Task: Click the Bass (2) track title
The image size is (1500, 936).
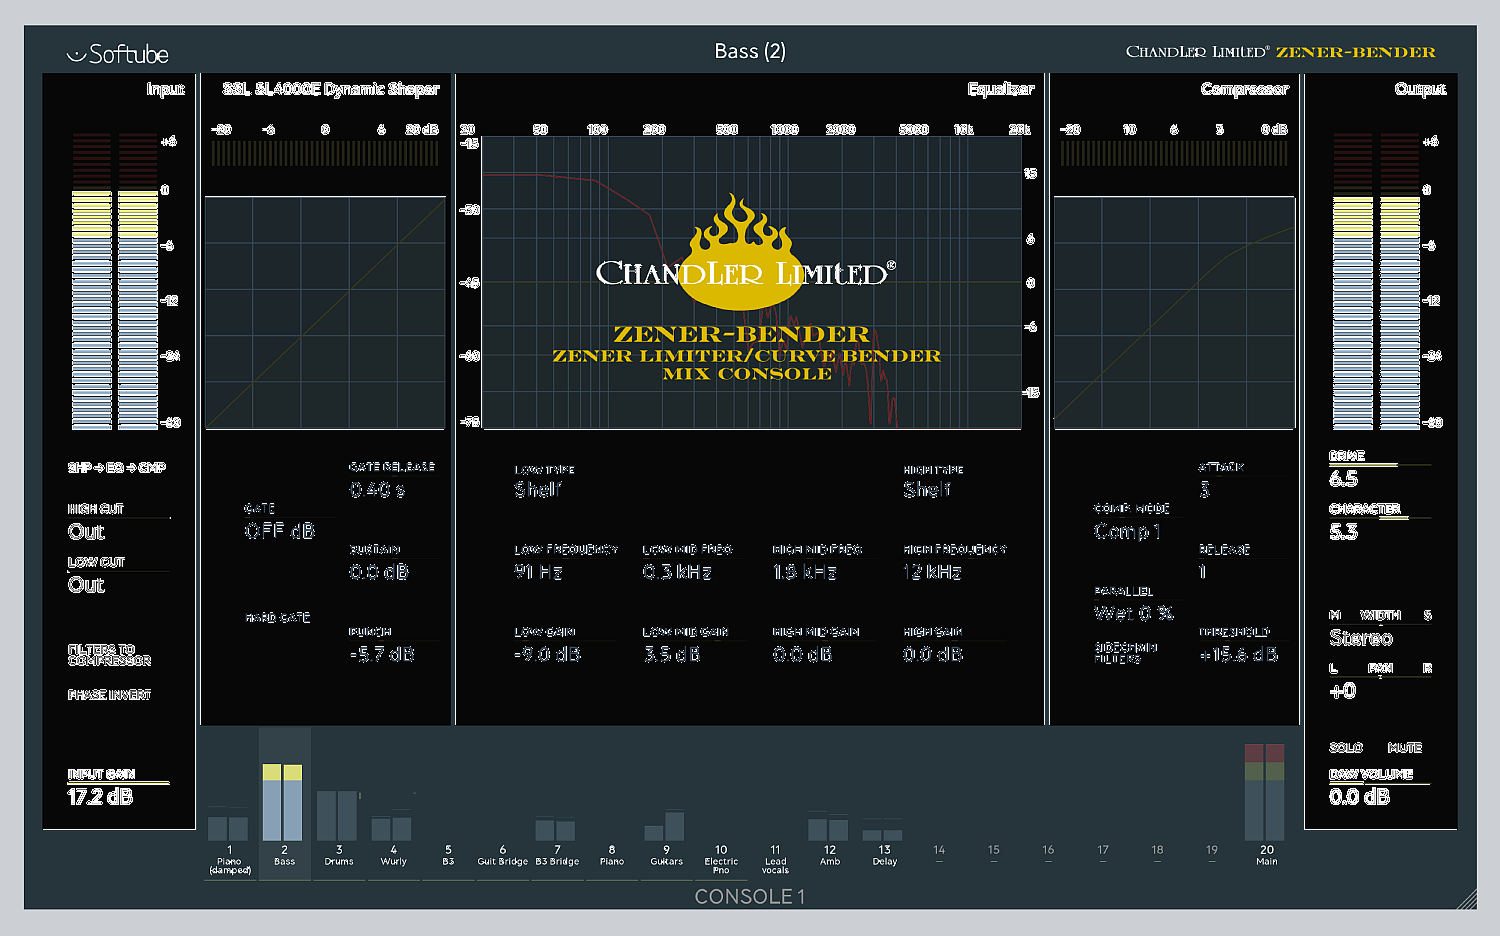Action: [x=750, y=51]
